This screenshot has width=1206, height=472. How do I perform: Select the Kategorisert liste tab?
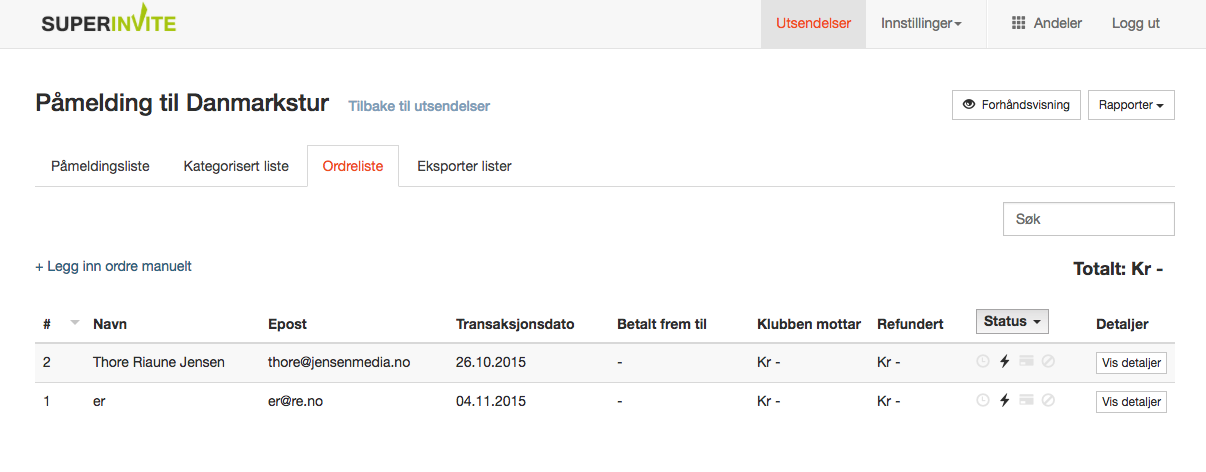click(236, 166)
